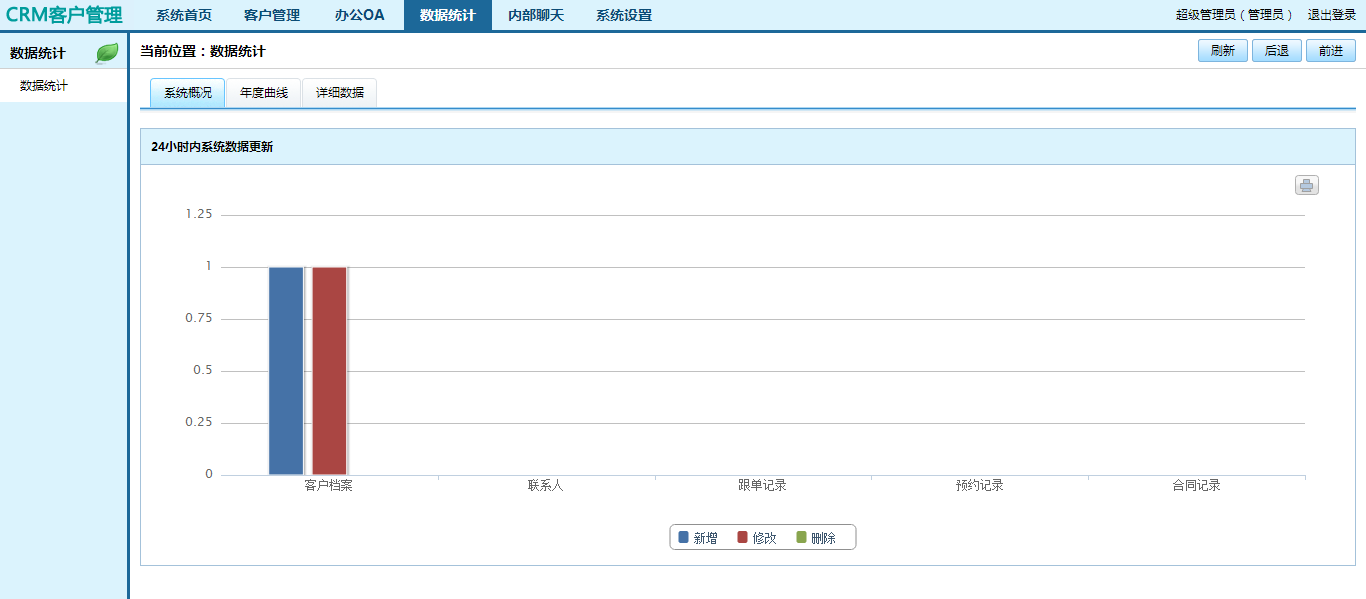The image size is (1366, 599).
Task: Click the 0.5 y-axis value
Action: coord(202,370)
